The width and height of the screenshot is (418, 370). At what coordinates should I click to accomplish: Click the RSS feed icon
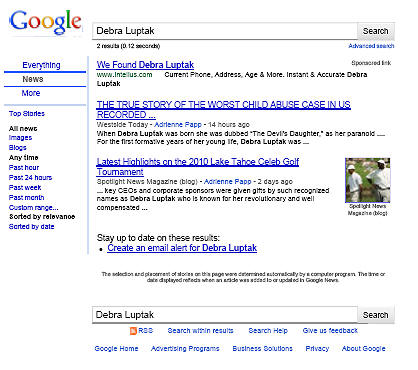tap(133, 331)
